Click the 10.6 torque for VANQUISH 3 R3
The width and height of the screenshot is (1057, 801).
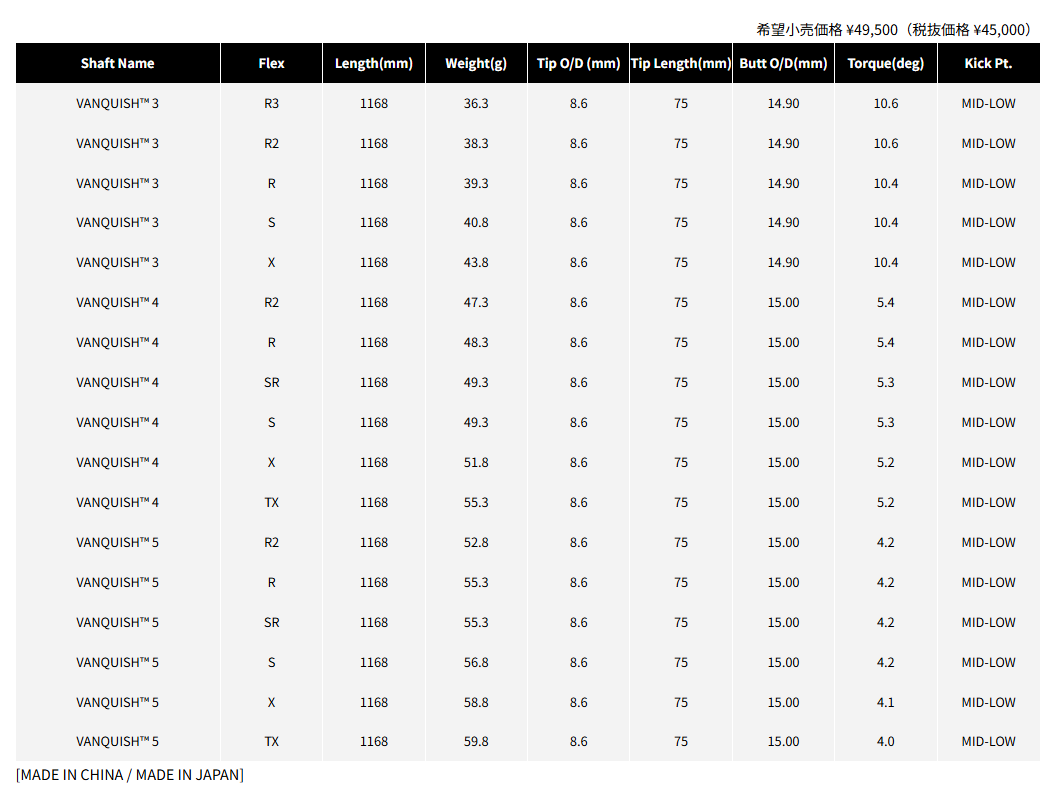886,103
